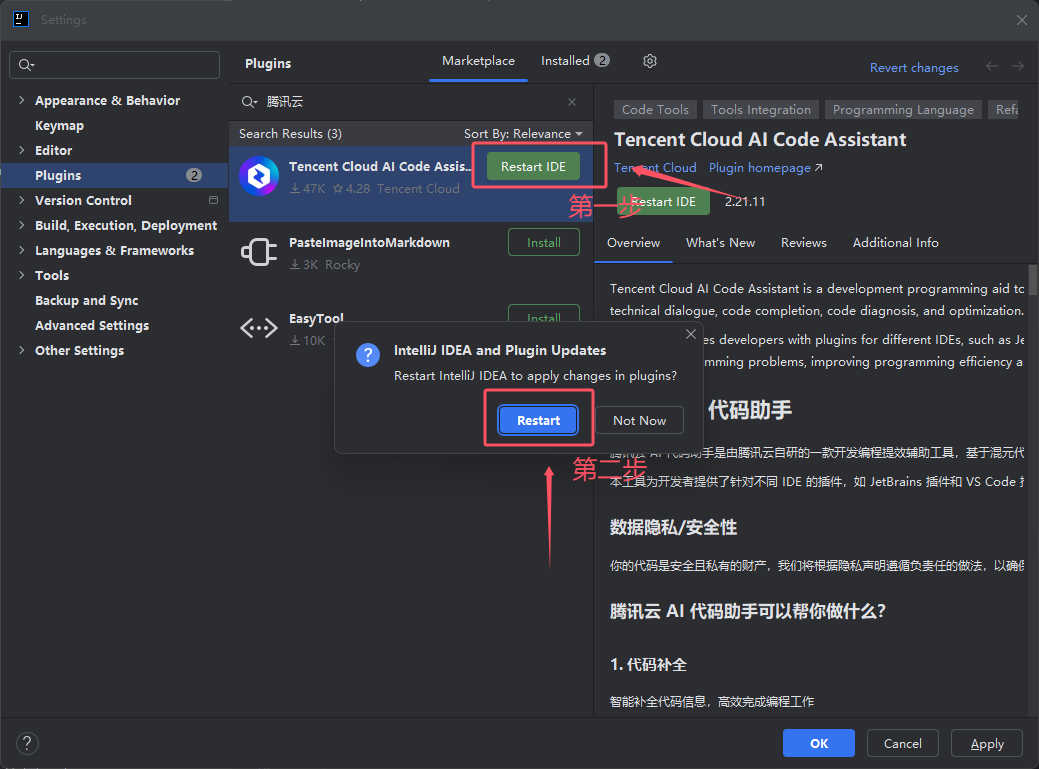Screen dimensions: 1039x769
Task: Open the Sort By Relevance dropdown
Action: pyautogui.click(x=523, y=134)
